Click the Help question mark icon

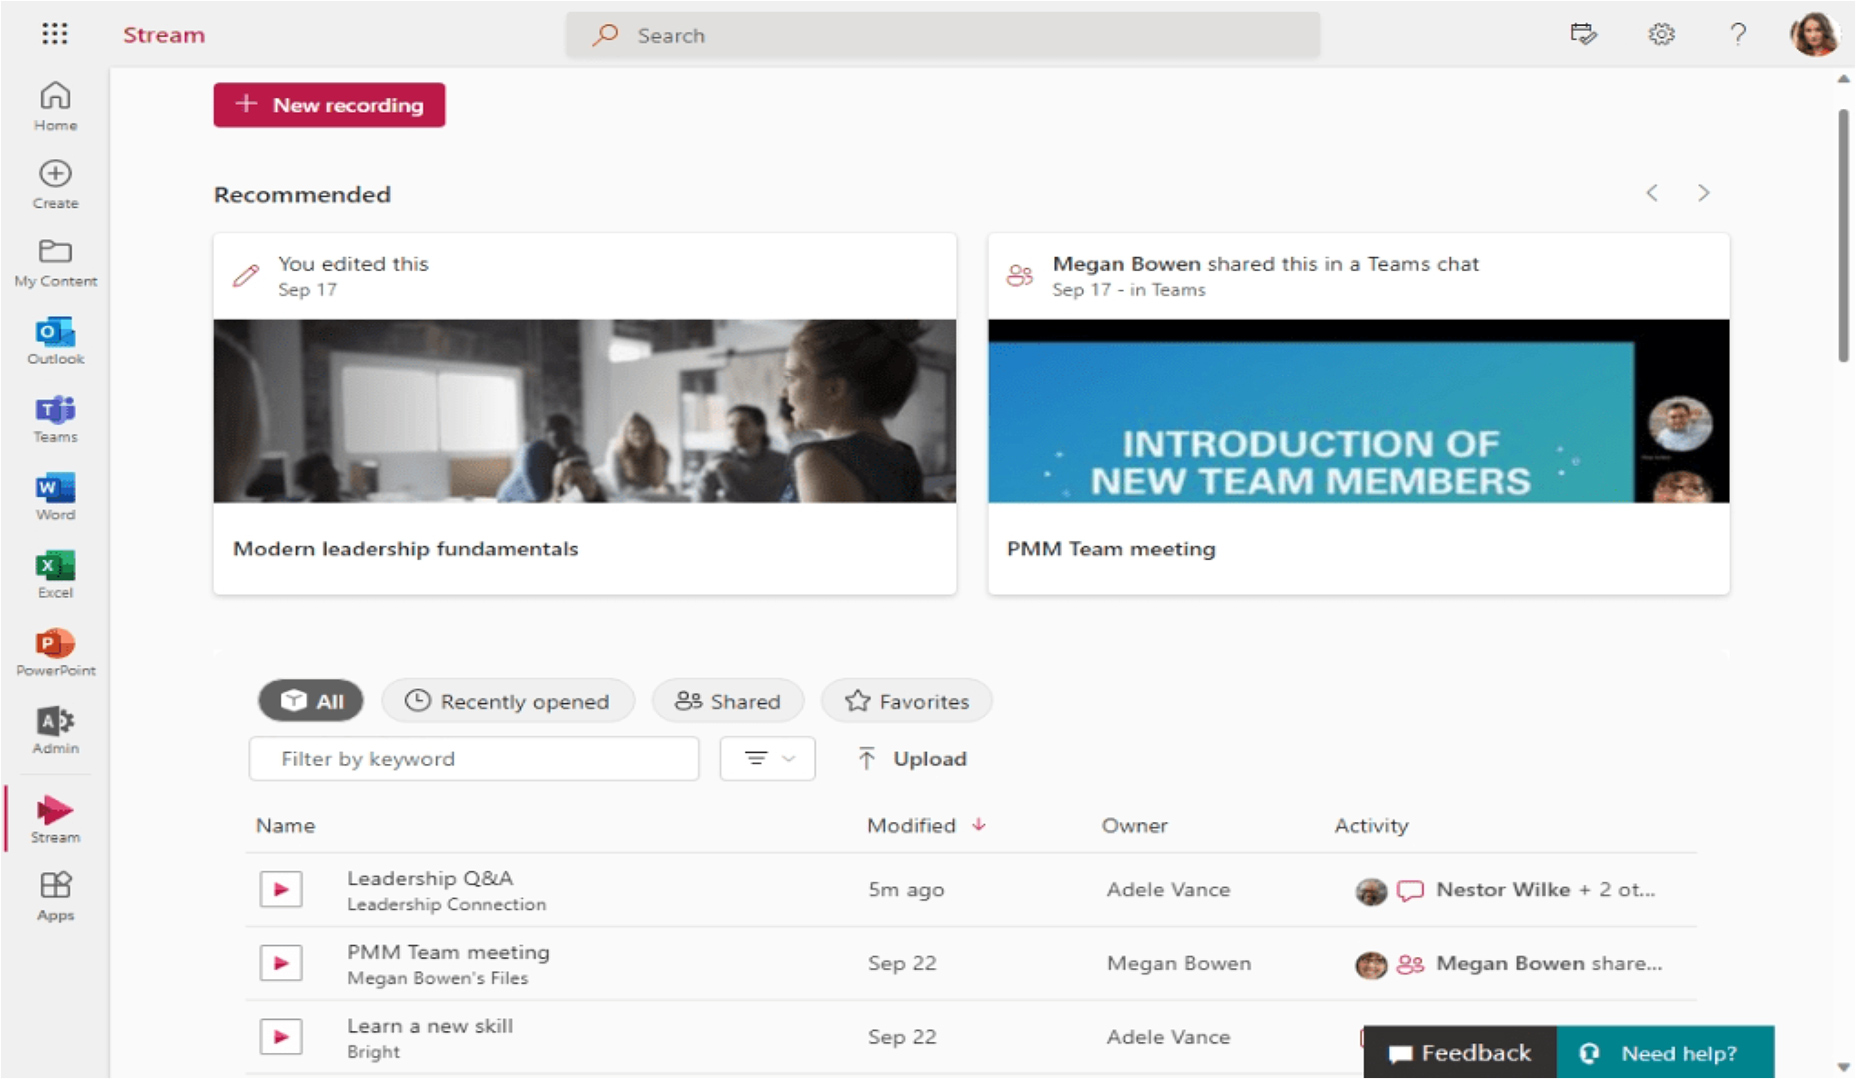(1738, 34)
